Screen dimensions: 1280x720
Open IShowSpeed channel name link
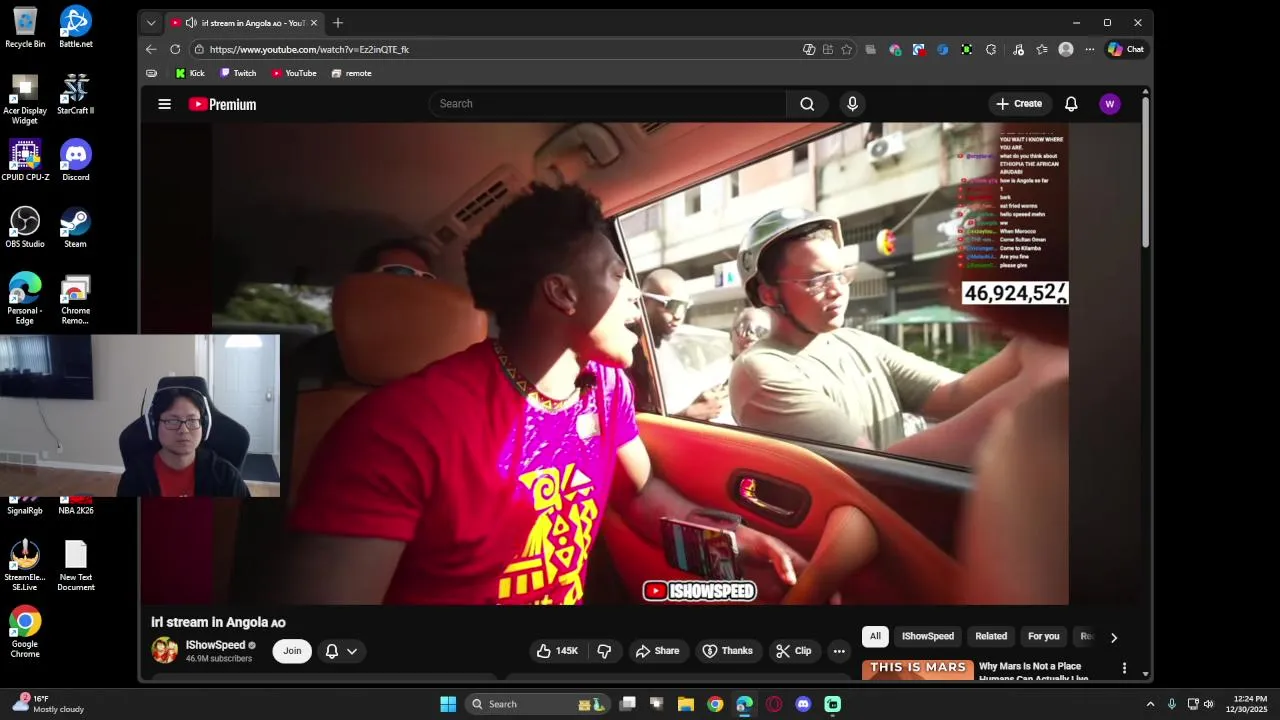tap(215, 645)
